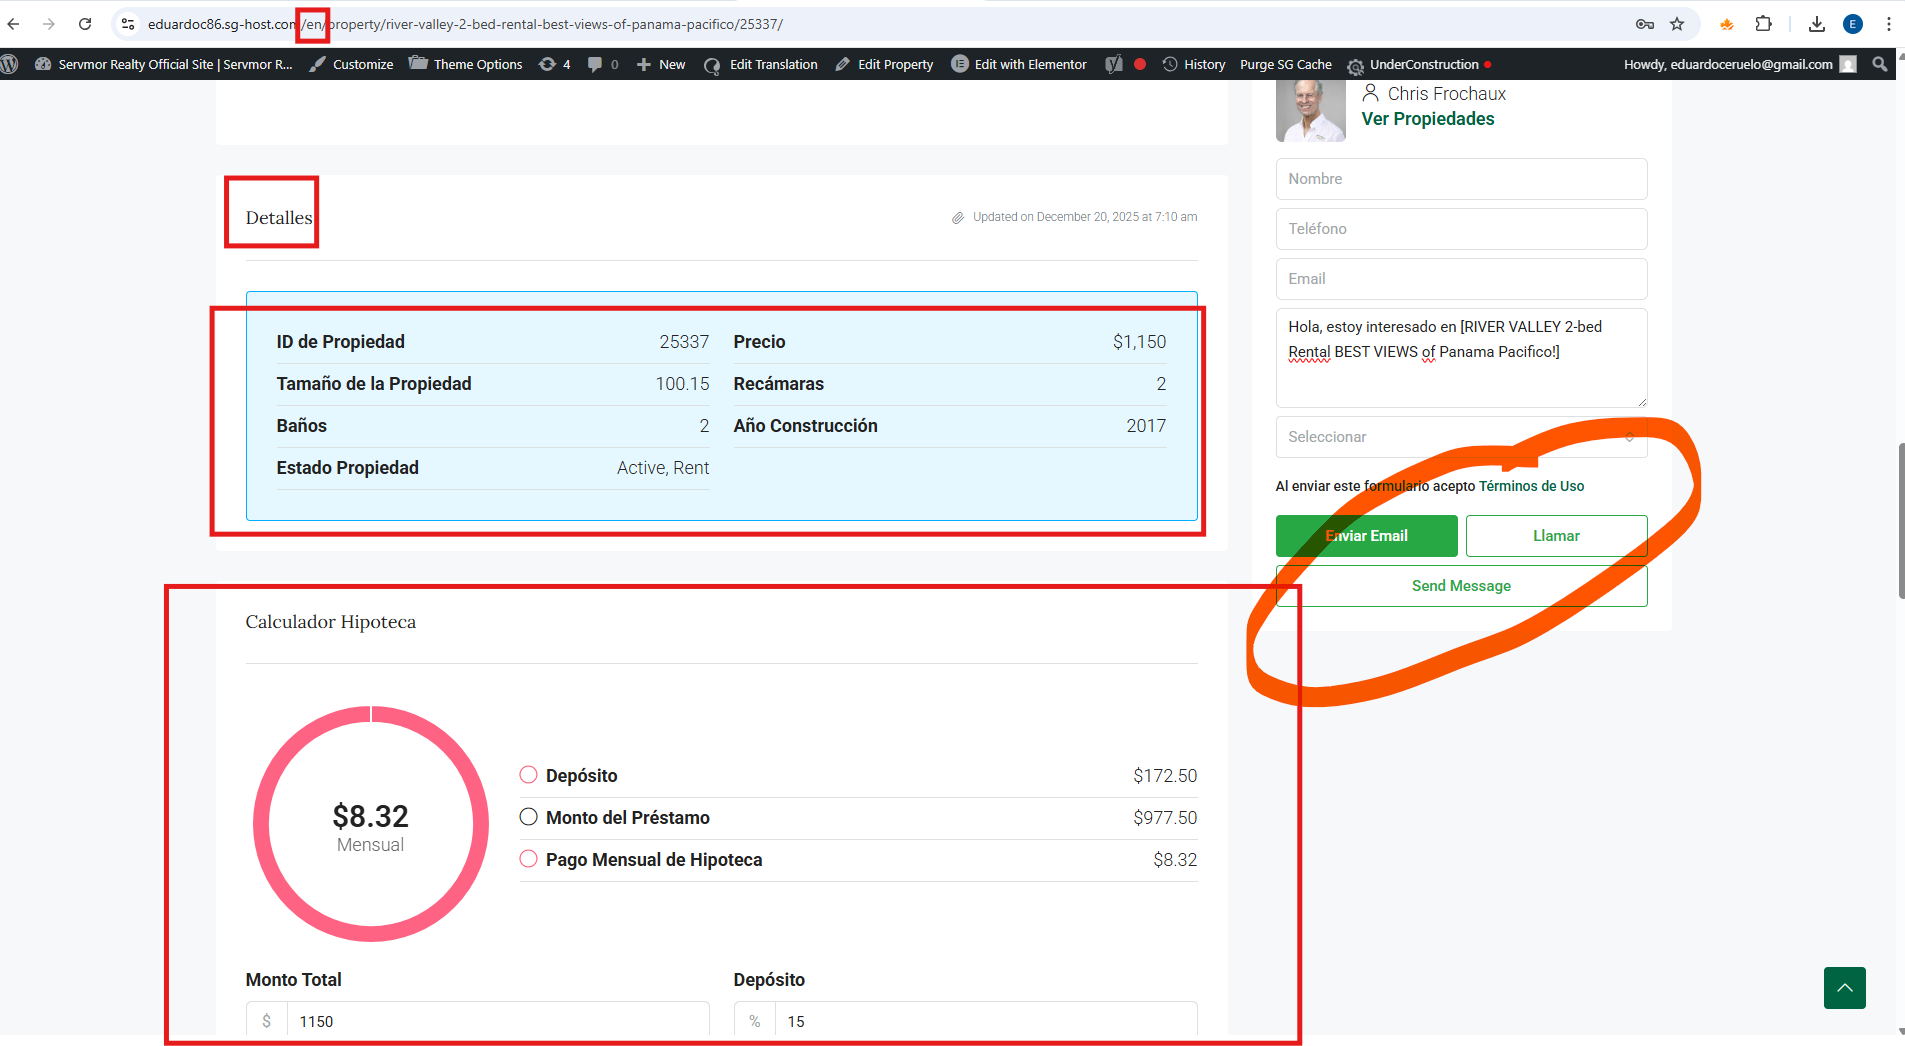Expand the Seleccionar dropdown in contact form

pos(1461,437)
